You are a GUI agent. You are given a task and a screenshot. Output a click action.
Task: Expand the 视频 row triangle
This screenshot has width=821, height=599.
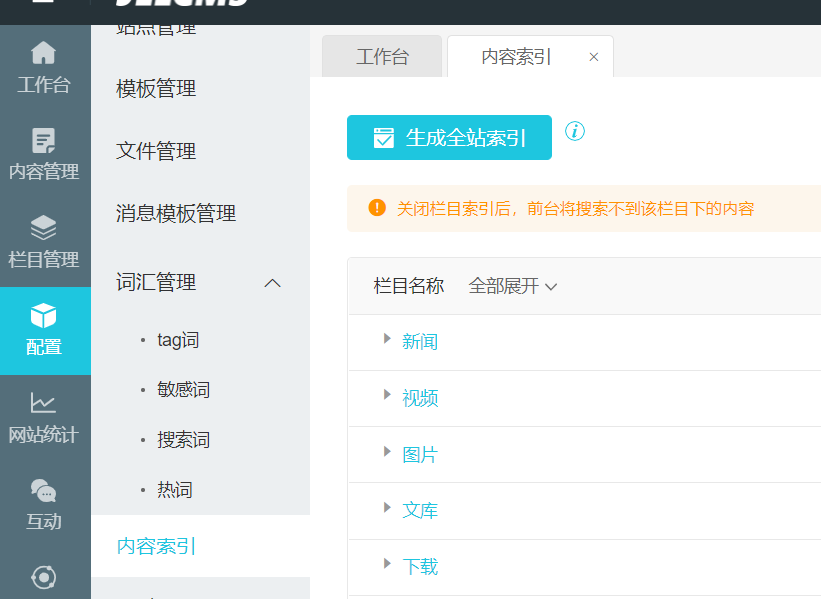[387, 395]
